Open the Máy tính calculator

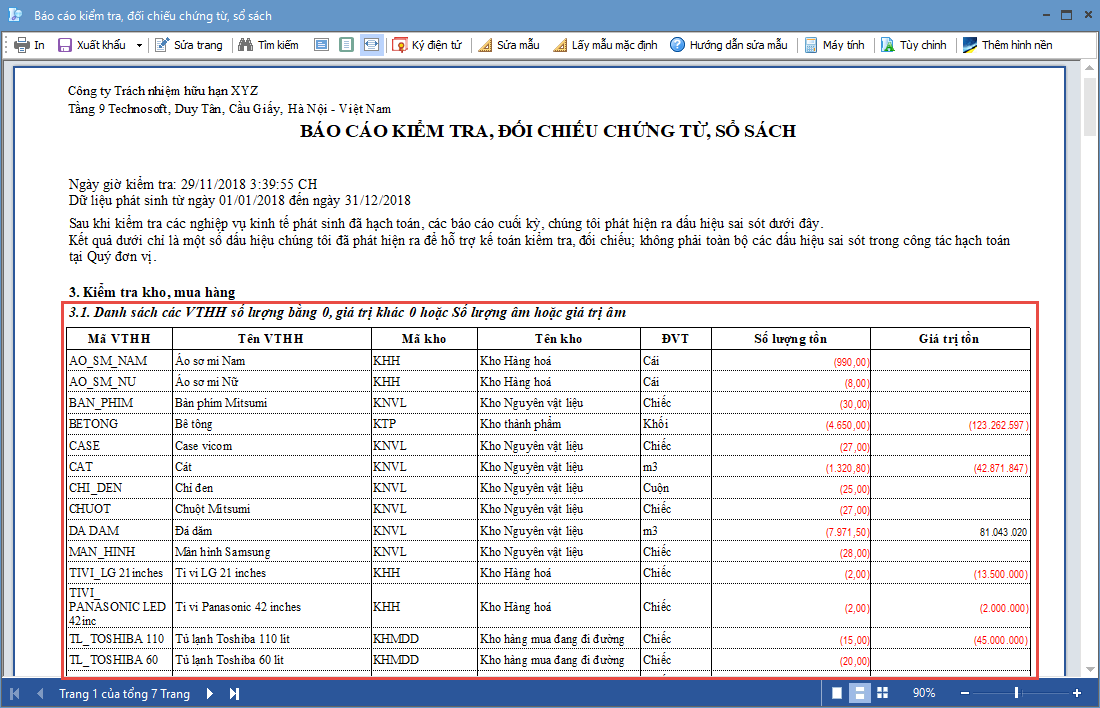click(834, 45)
